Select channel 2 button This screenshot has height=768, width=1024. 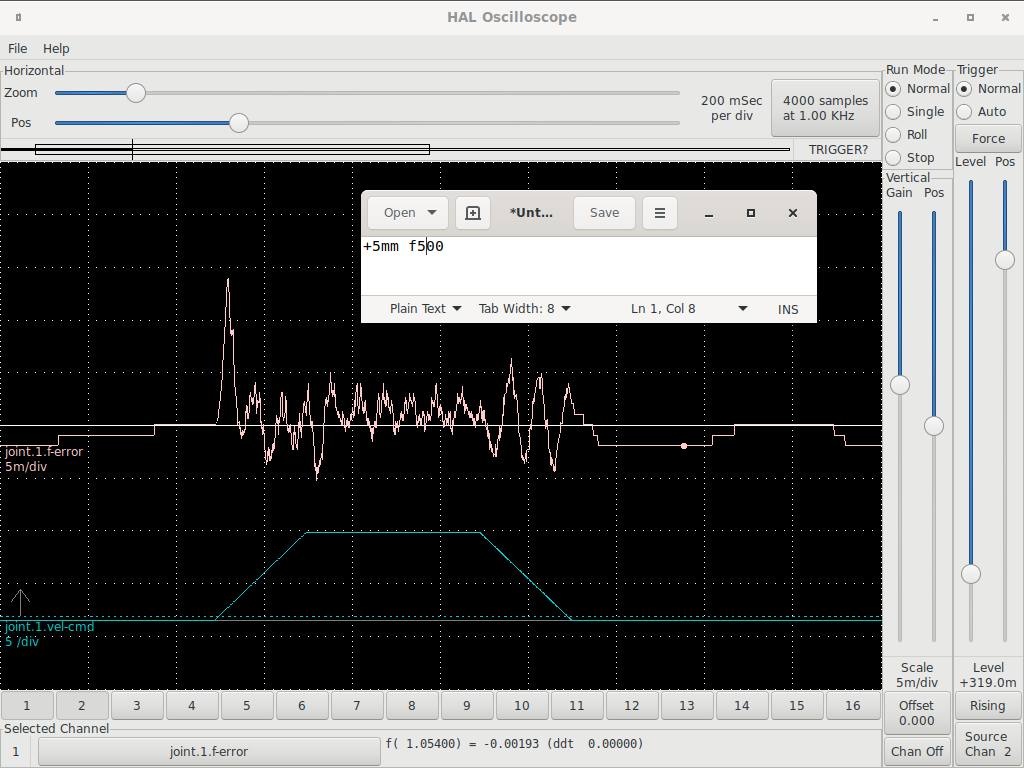coord(82,705)
